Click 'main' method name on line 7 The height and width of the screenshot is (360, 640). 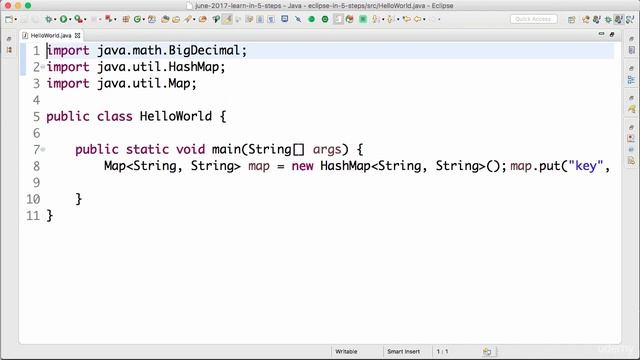coord(227,149)
